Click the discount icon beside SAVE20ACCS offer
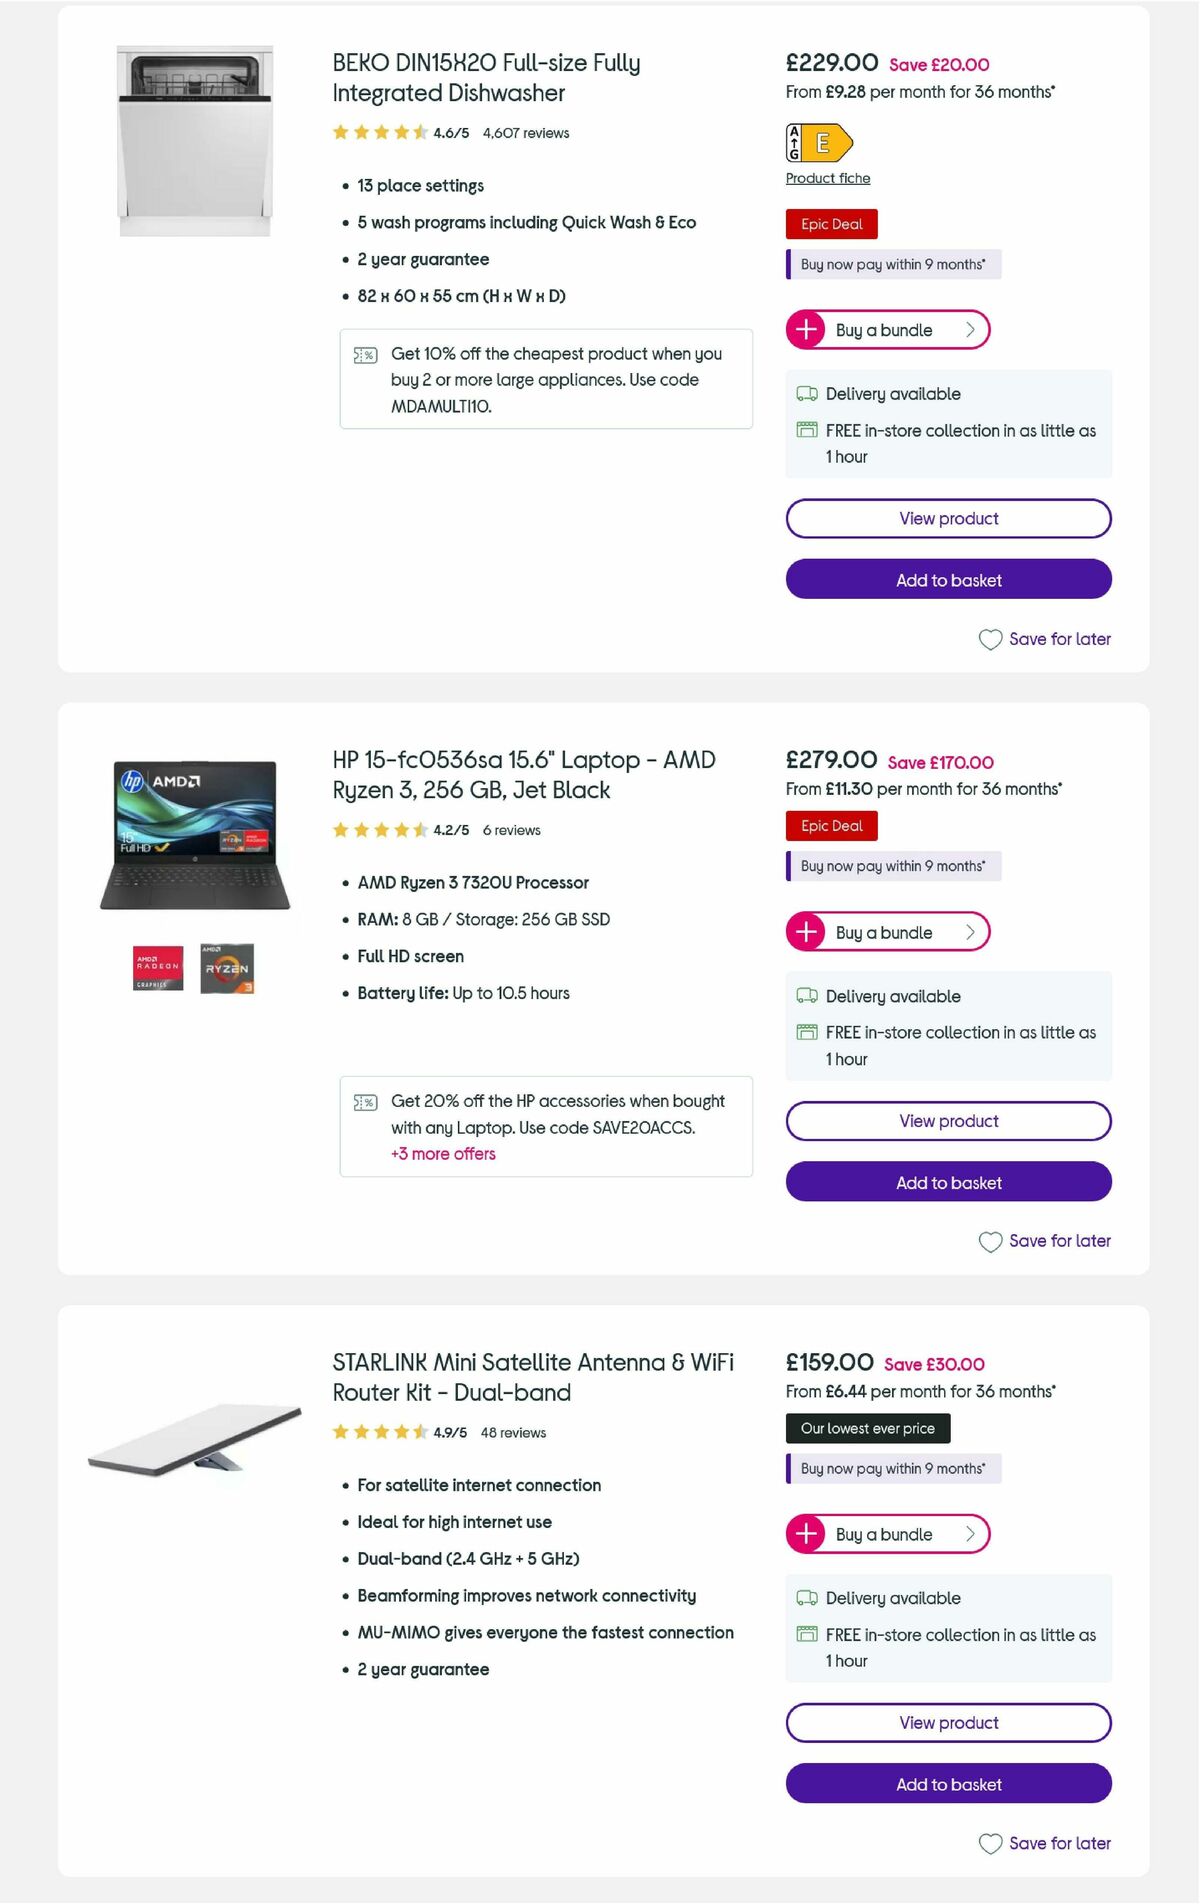 (365, 1102)
